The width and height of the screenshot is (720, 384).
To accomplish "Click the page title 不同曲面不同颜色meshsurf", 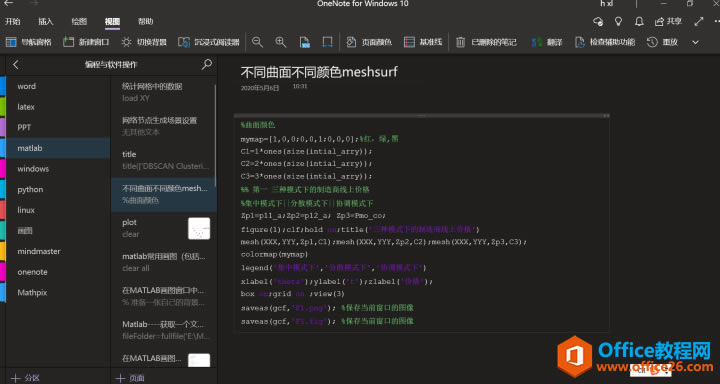I will (x=319, y=72).
